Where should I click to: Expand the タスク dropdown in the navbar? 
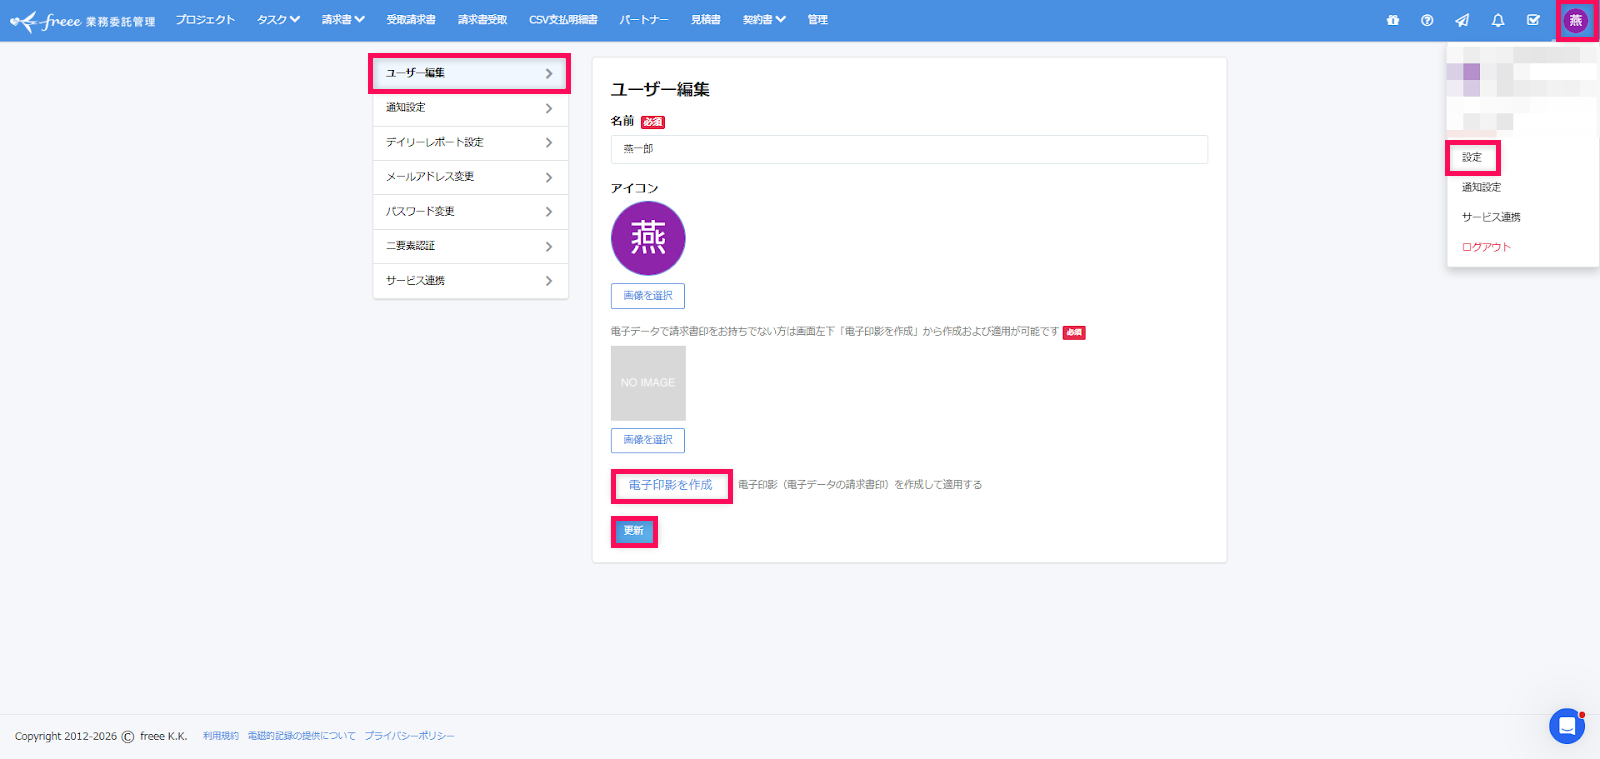click(x=278, y=20)
